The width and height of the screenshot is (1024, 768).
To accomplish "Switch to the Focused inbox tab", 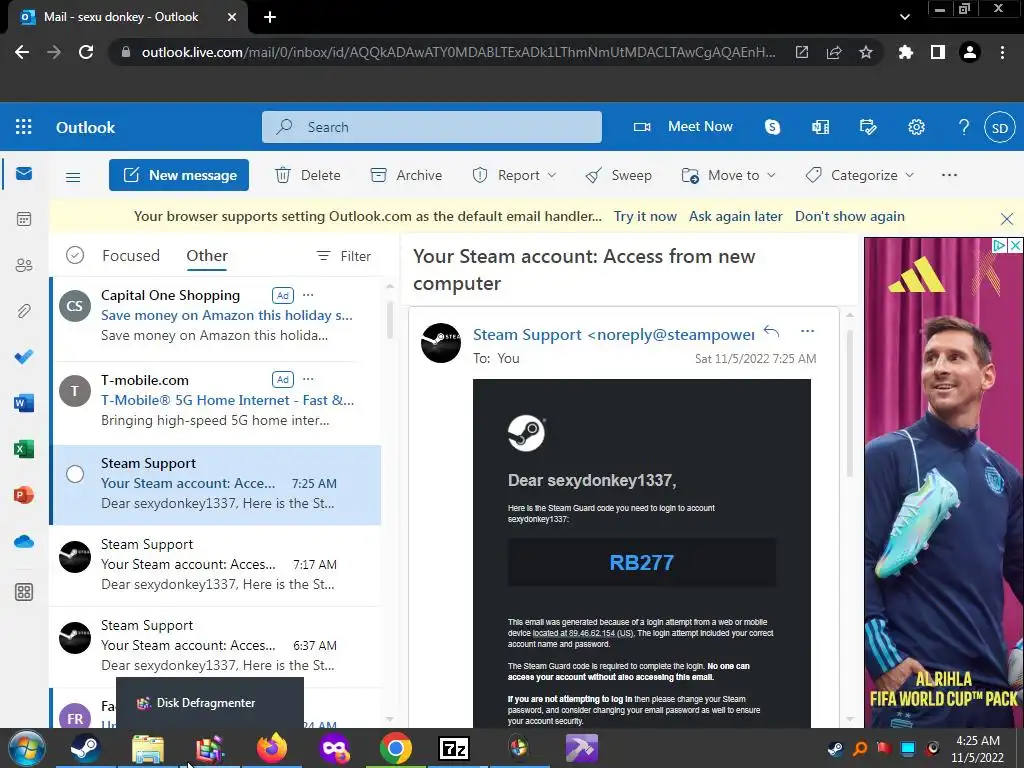I will tap(131, 255).
